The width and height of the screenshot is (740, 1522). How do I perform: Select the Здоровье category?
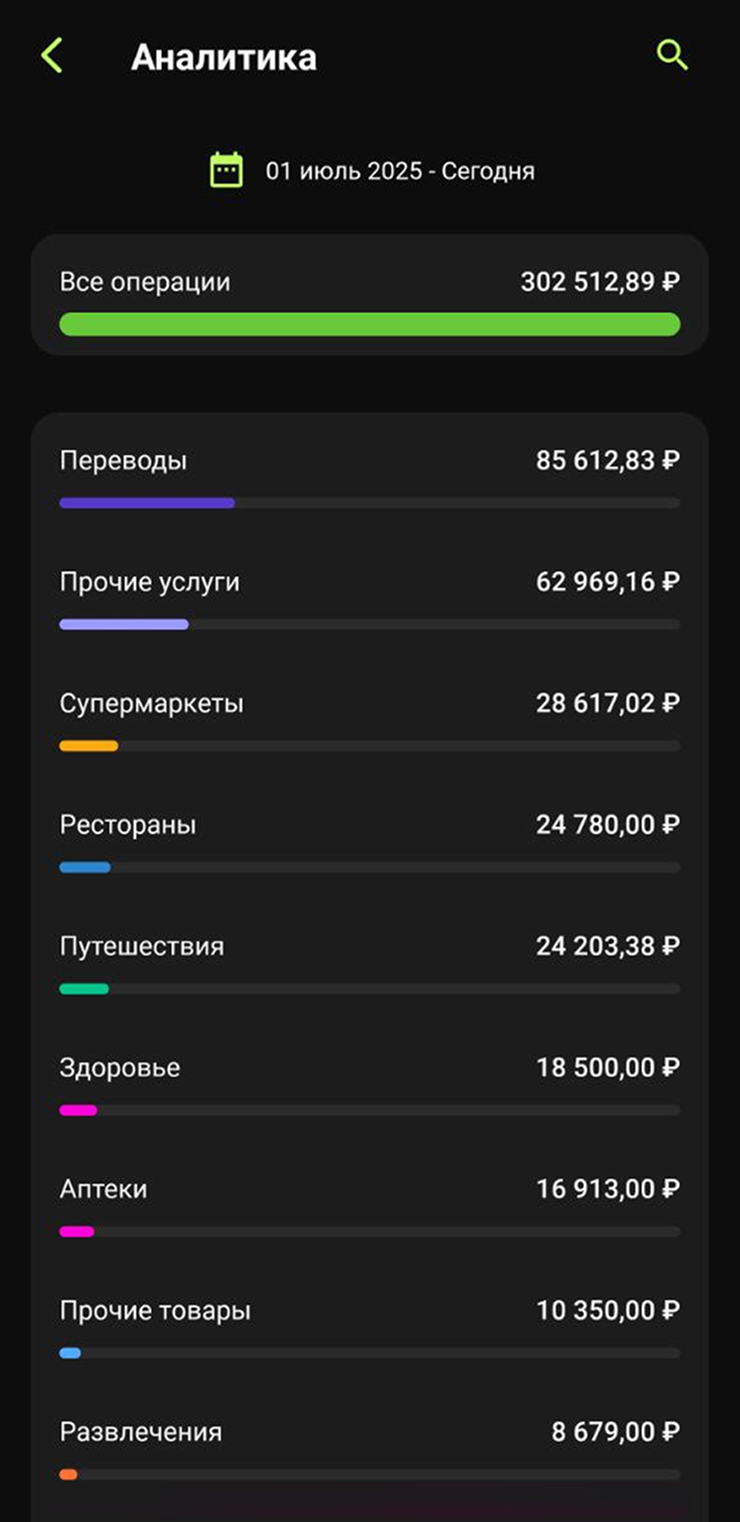[370, 1084]
